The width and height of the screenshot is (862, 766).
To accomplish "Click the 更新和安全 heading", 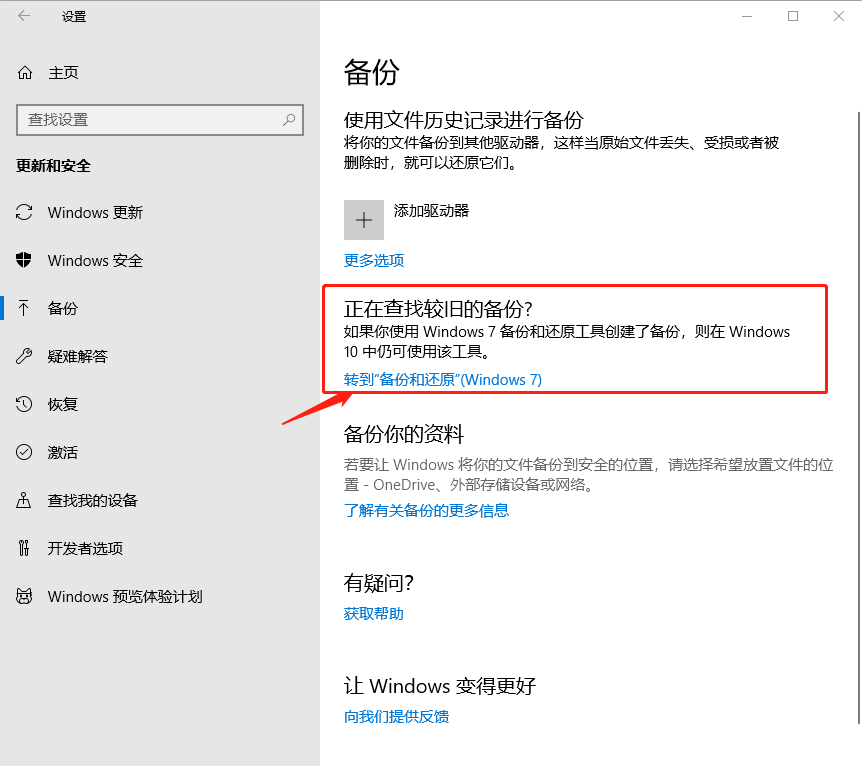I will [53, 166].
